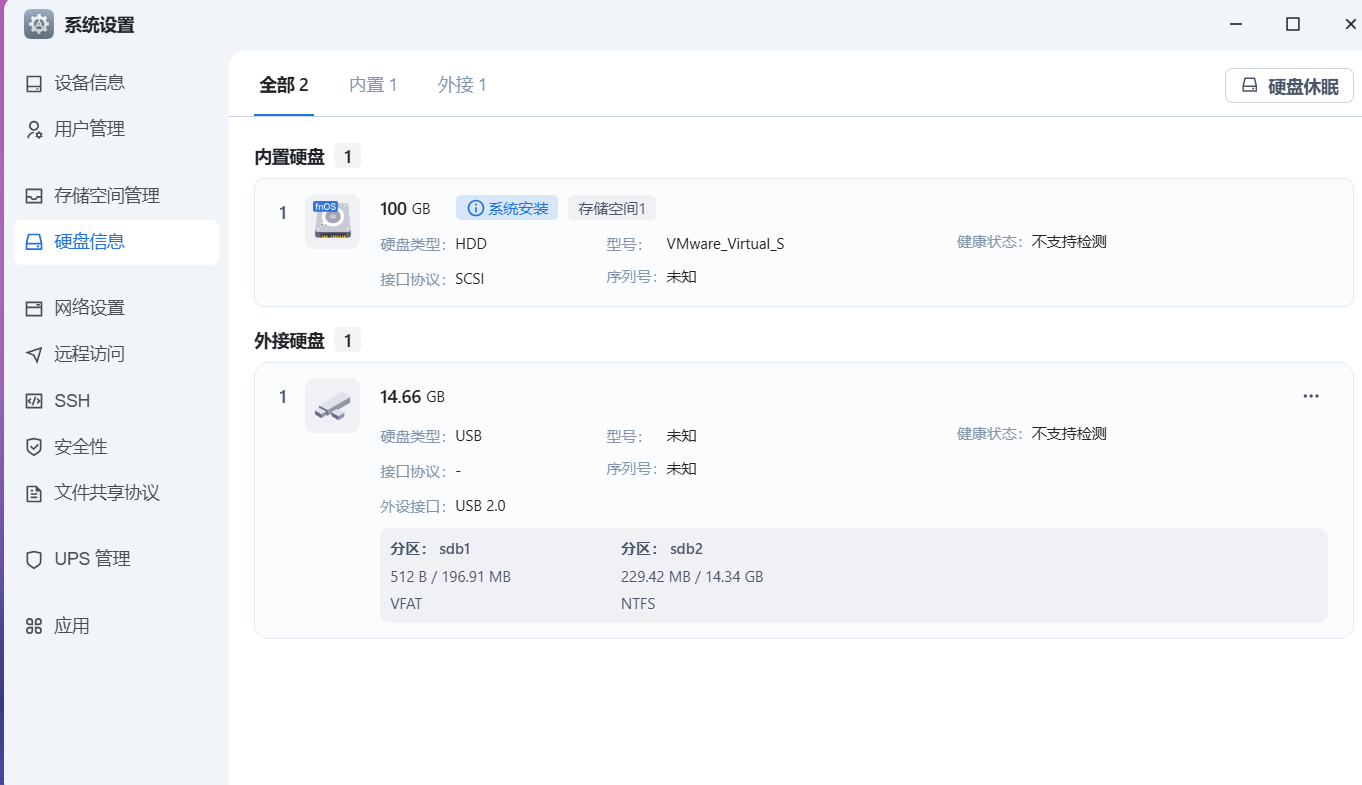Click the 外接硬盘 section heading
This screenshot has width=1362, height=785.
coord(290,341)
